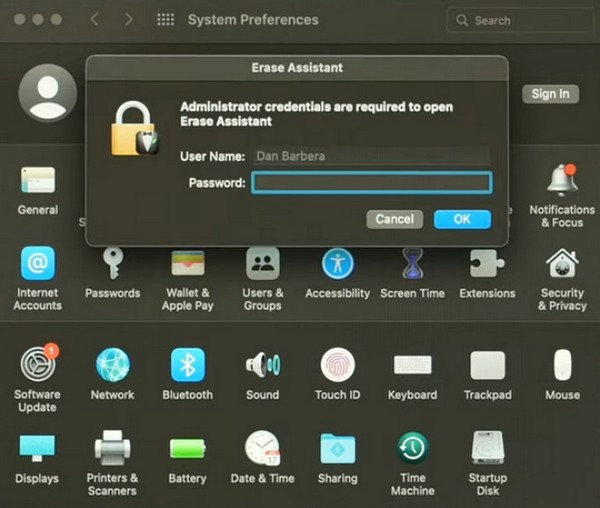
Task: Open Network preferences
Action: pyautogui.click(x=113, y=365)
